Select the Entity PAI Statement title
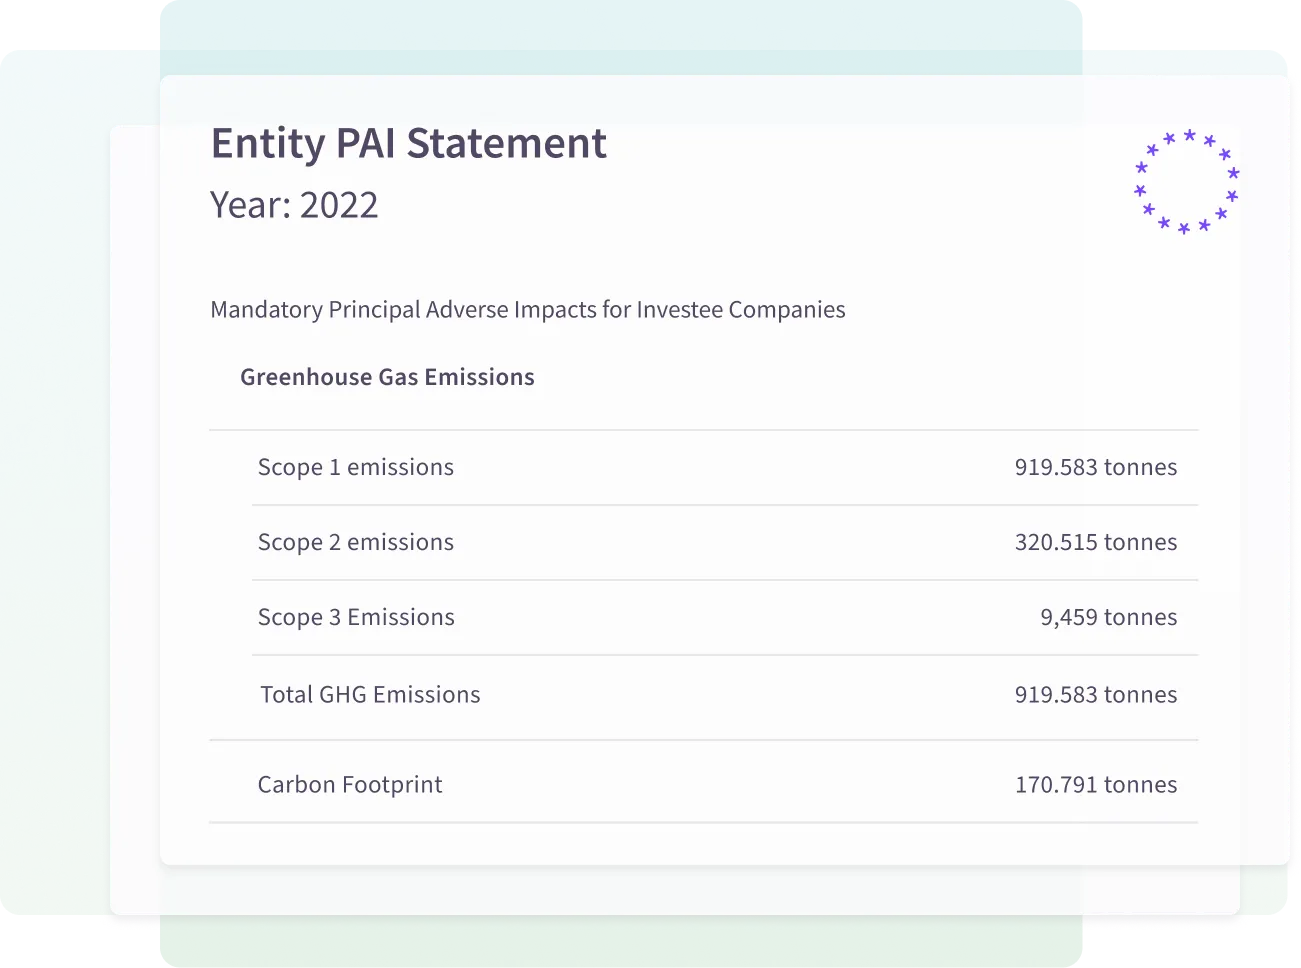1301x968 pixels. [408, 143]
